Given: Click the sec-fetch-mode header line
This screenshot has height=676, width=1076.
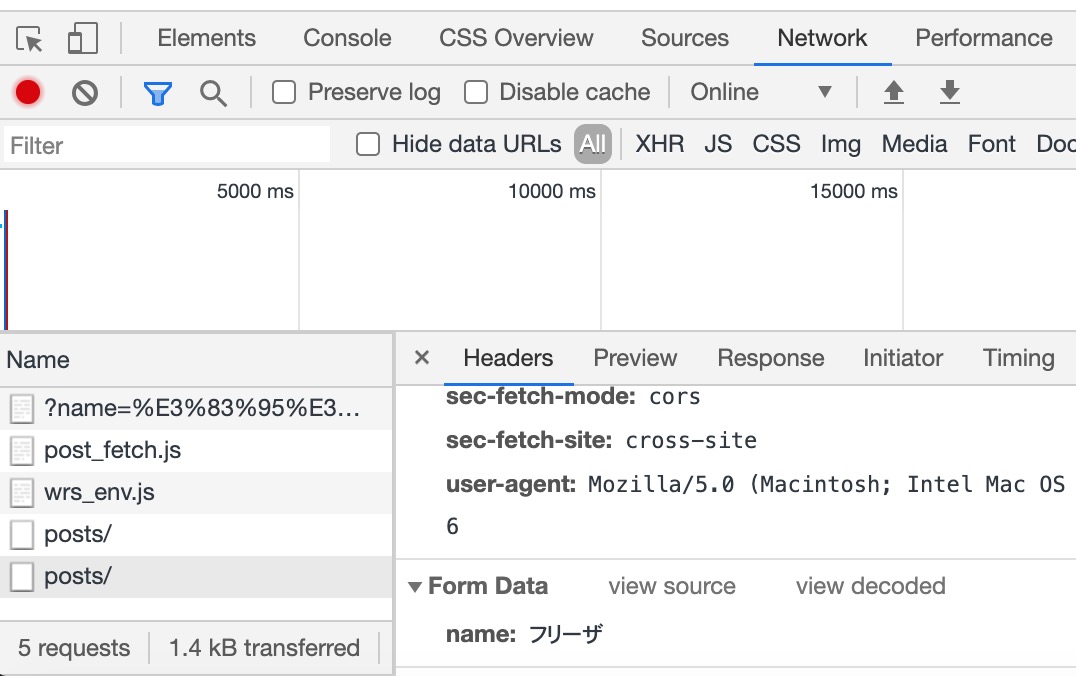Looking at the screenshot, I should coord(573,397).
